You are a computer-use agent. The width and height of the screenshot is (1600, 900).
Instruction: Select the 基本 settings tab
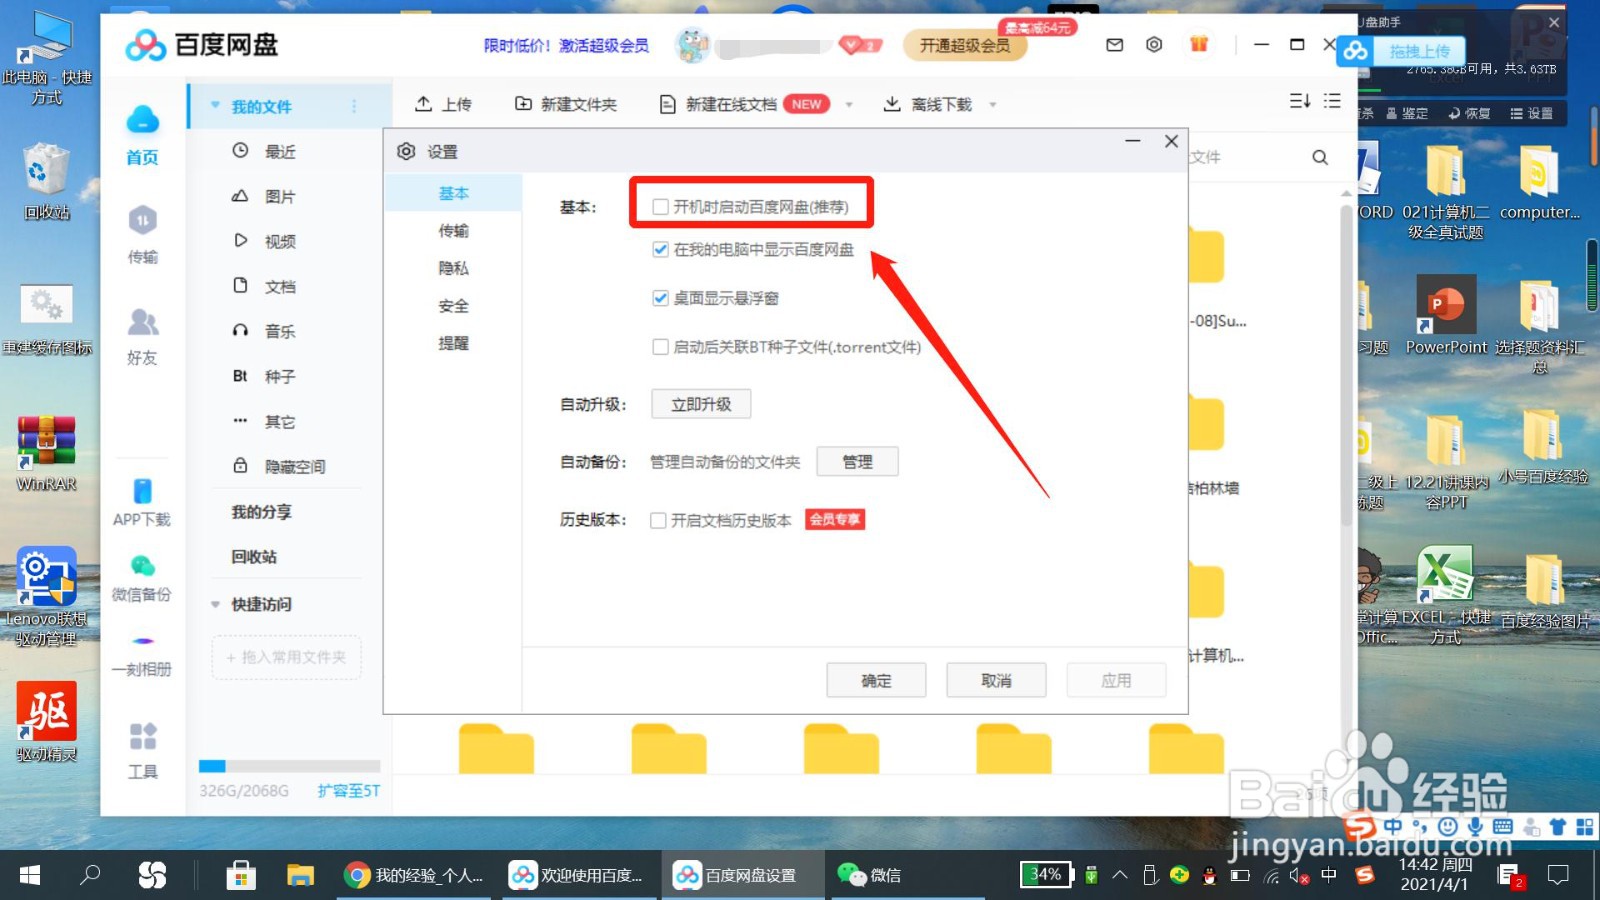(453, 193)
